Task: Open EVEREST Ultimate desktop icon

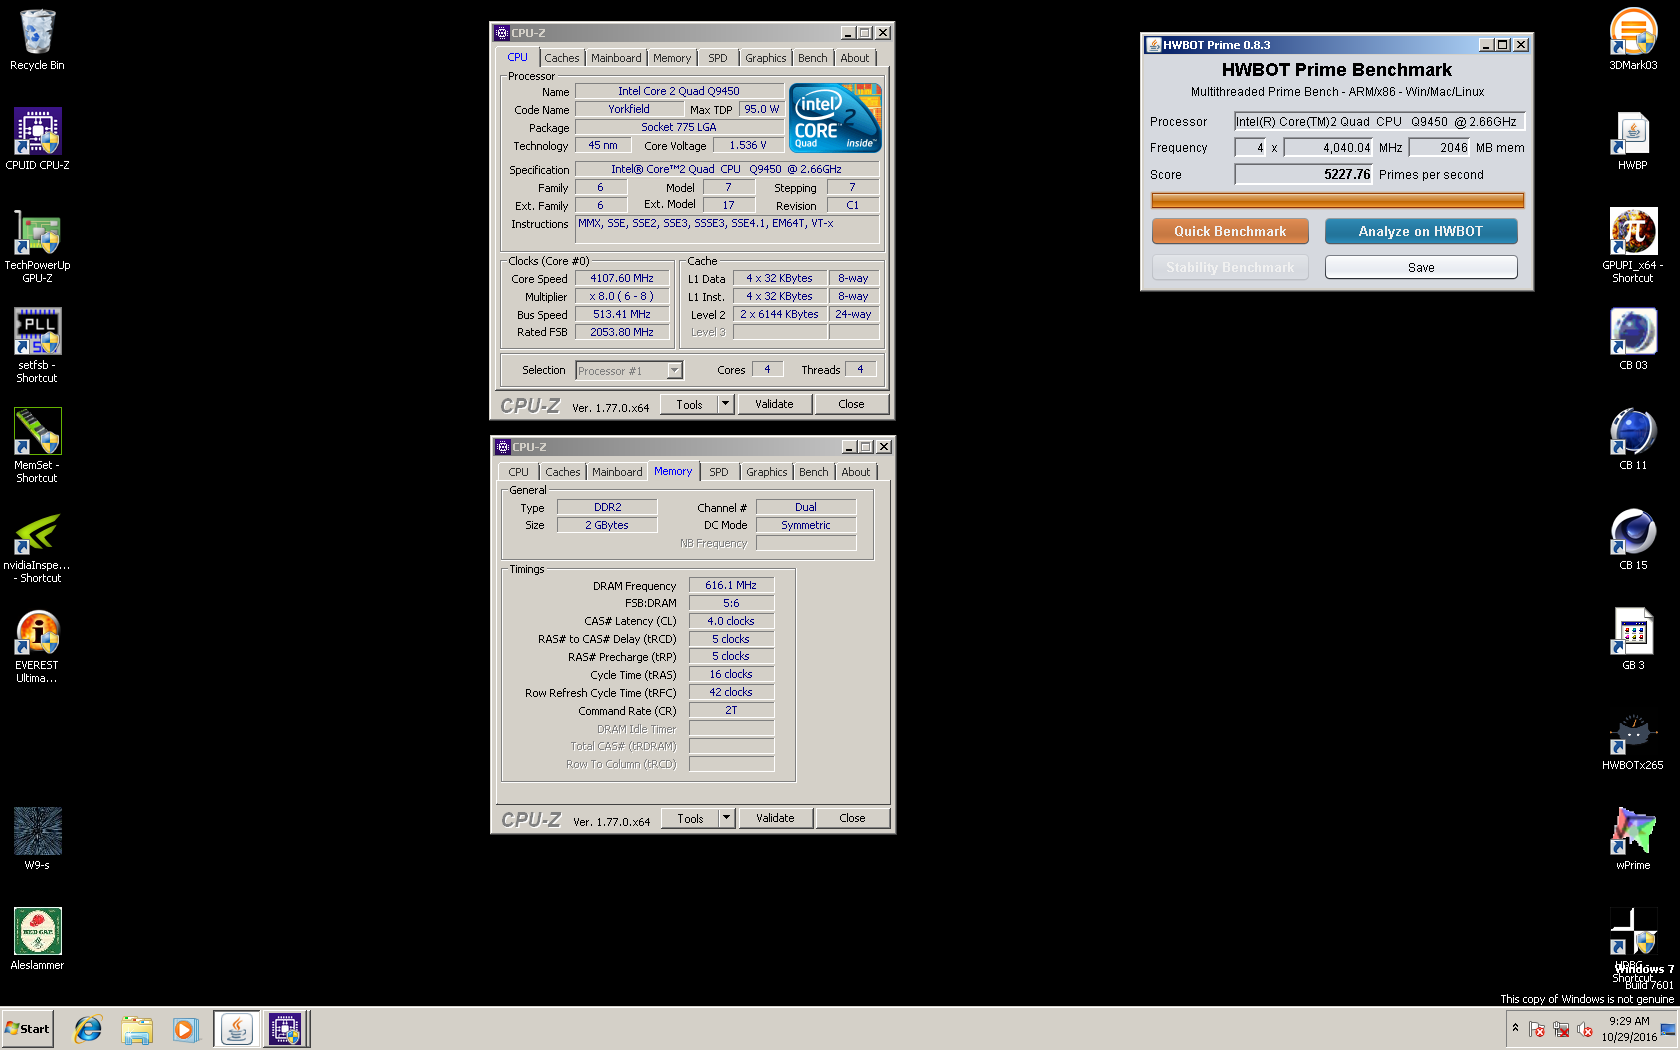Action: [37, 646]
